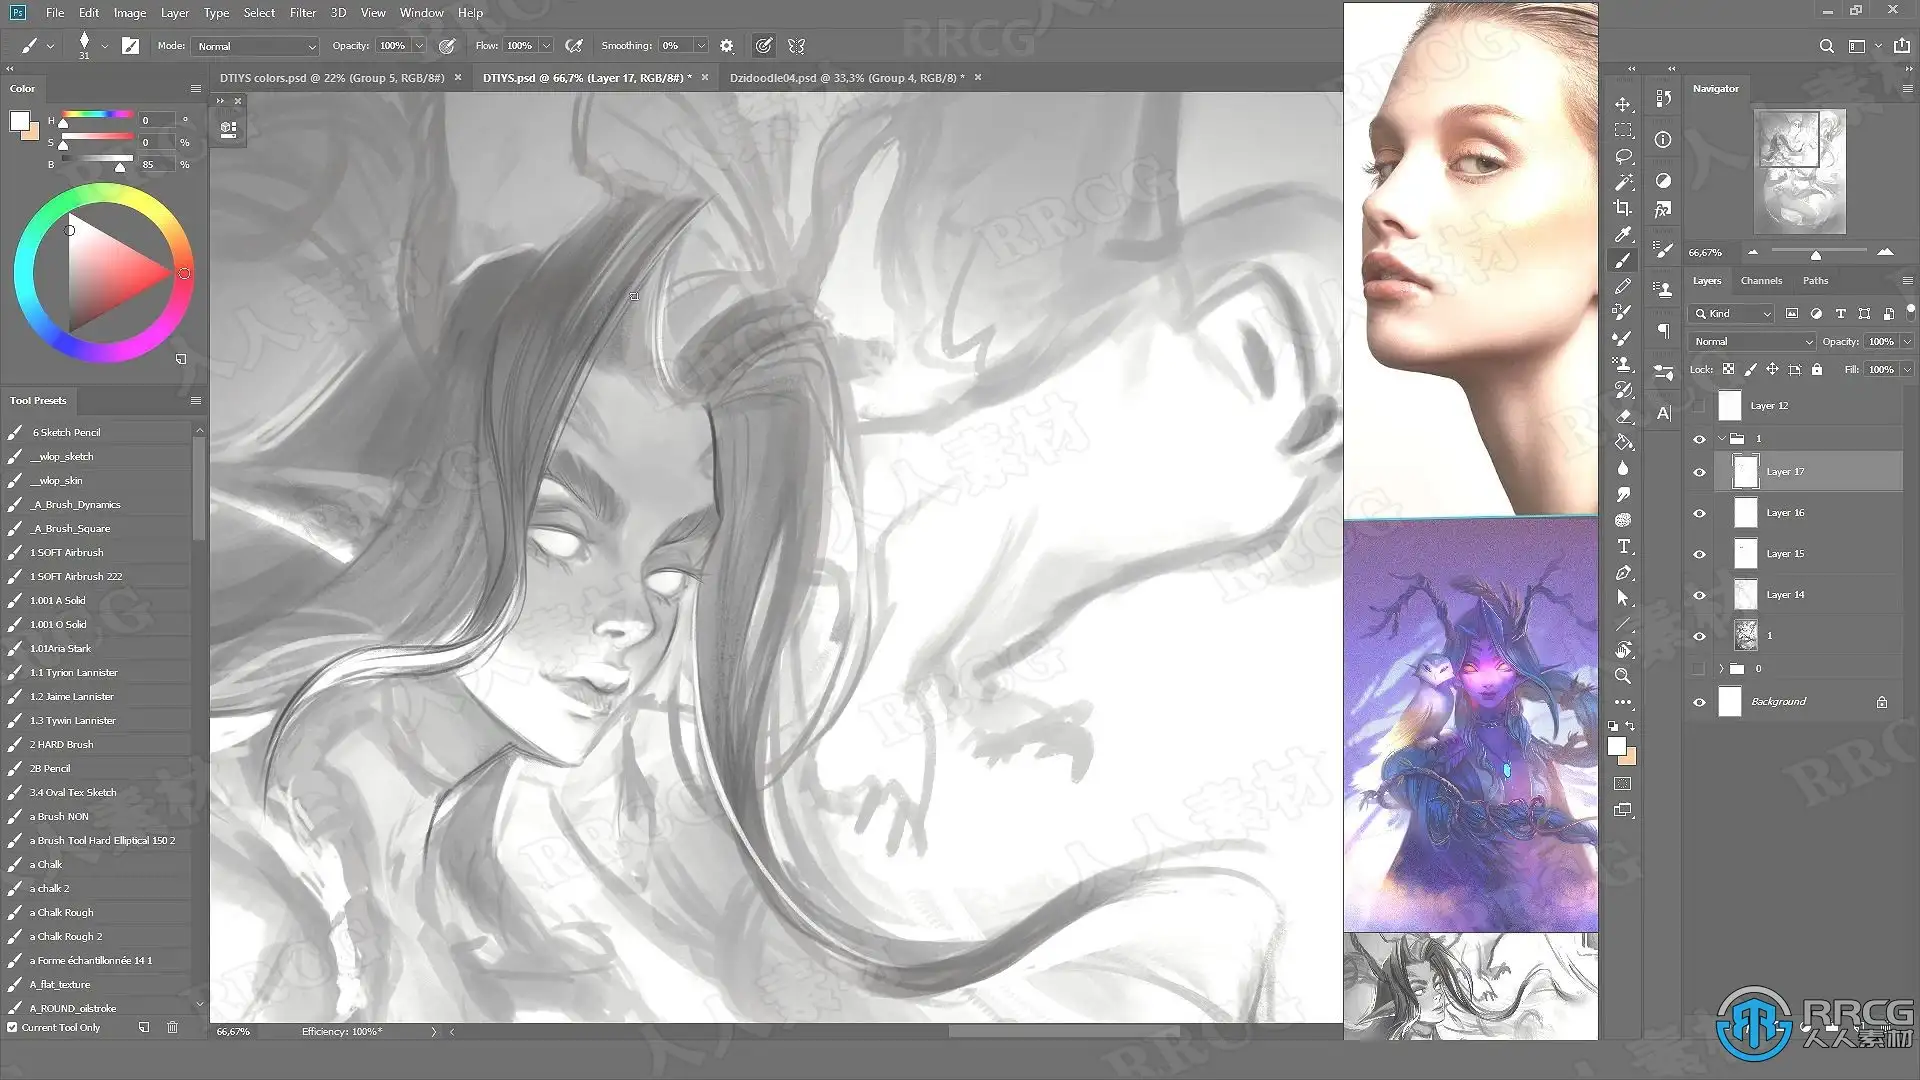Collapse layer group 1
This screenshot has height=1080, width=1920.
(x=1722, y=439)
